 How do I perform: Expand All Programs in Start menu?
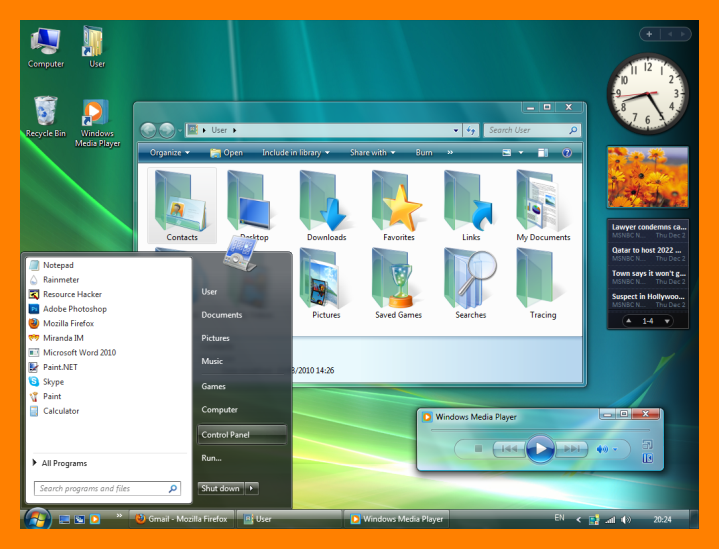[63, 463]
